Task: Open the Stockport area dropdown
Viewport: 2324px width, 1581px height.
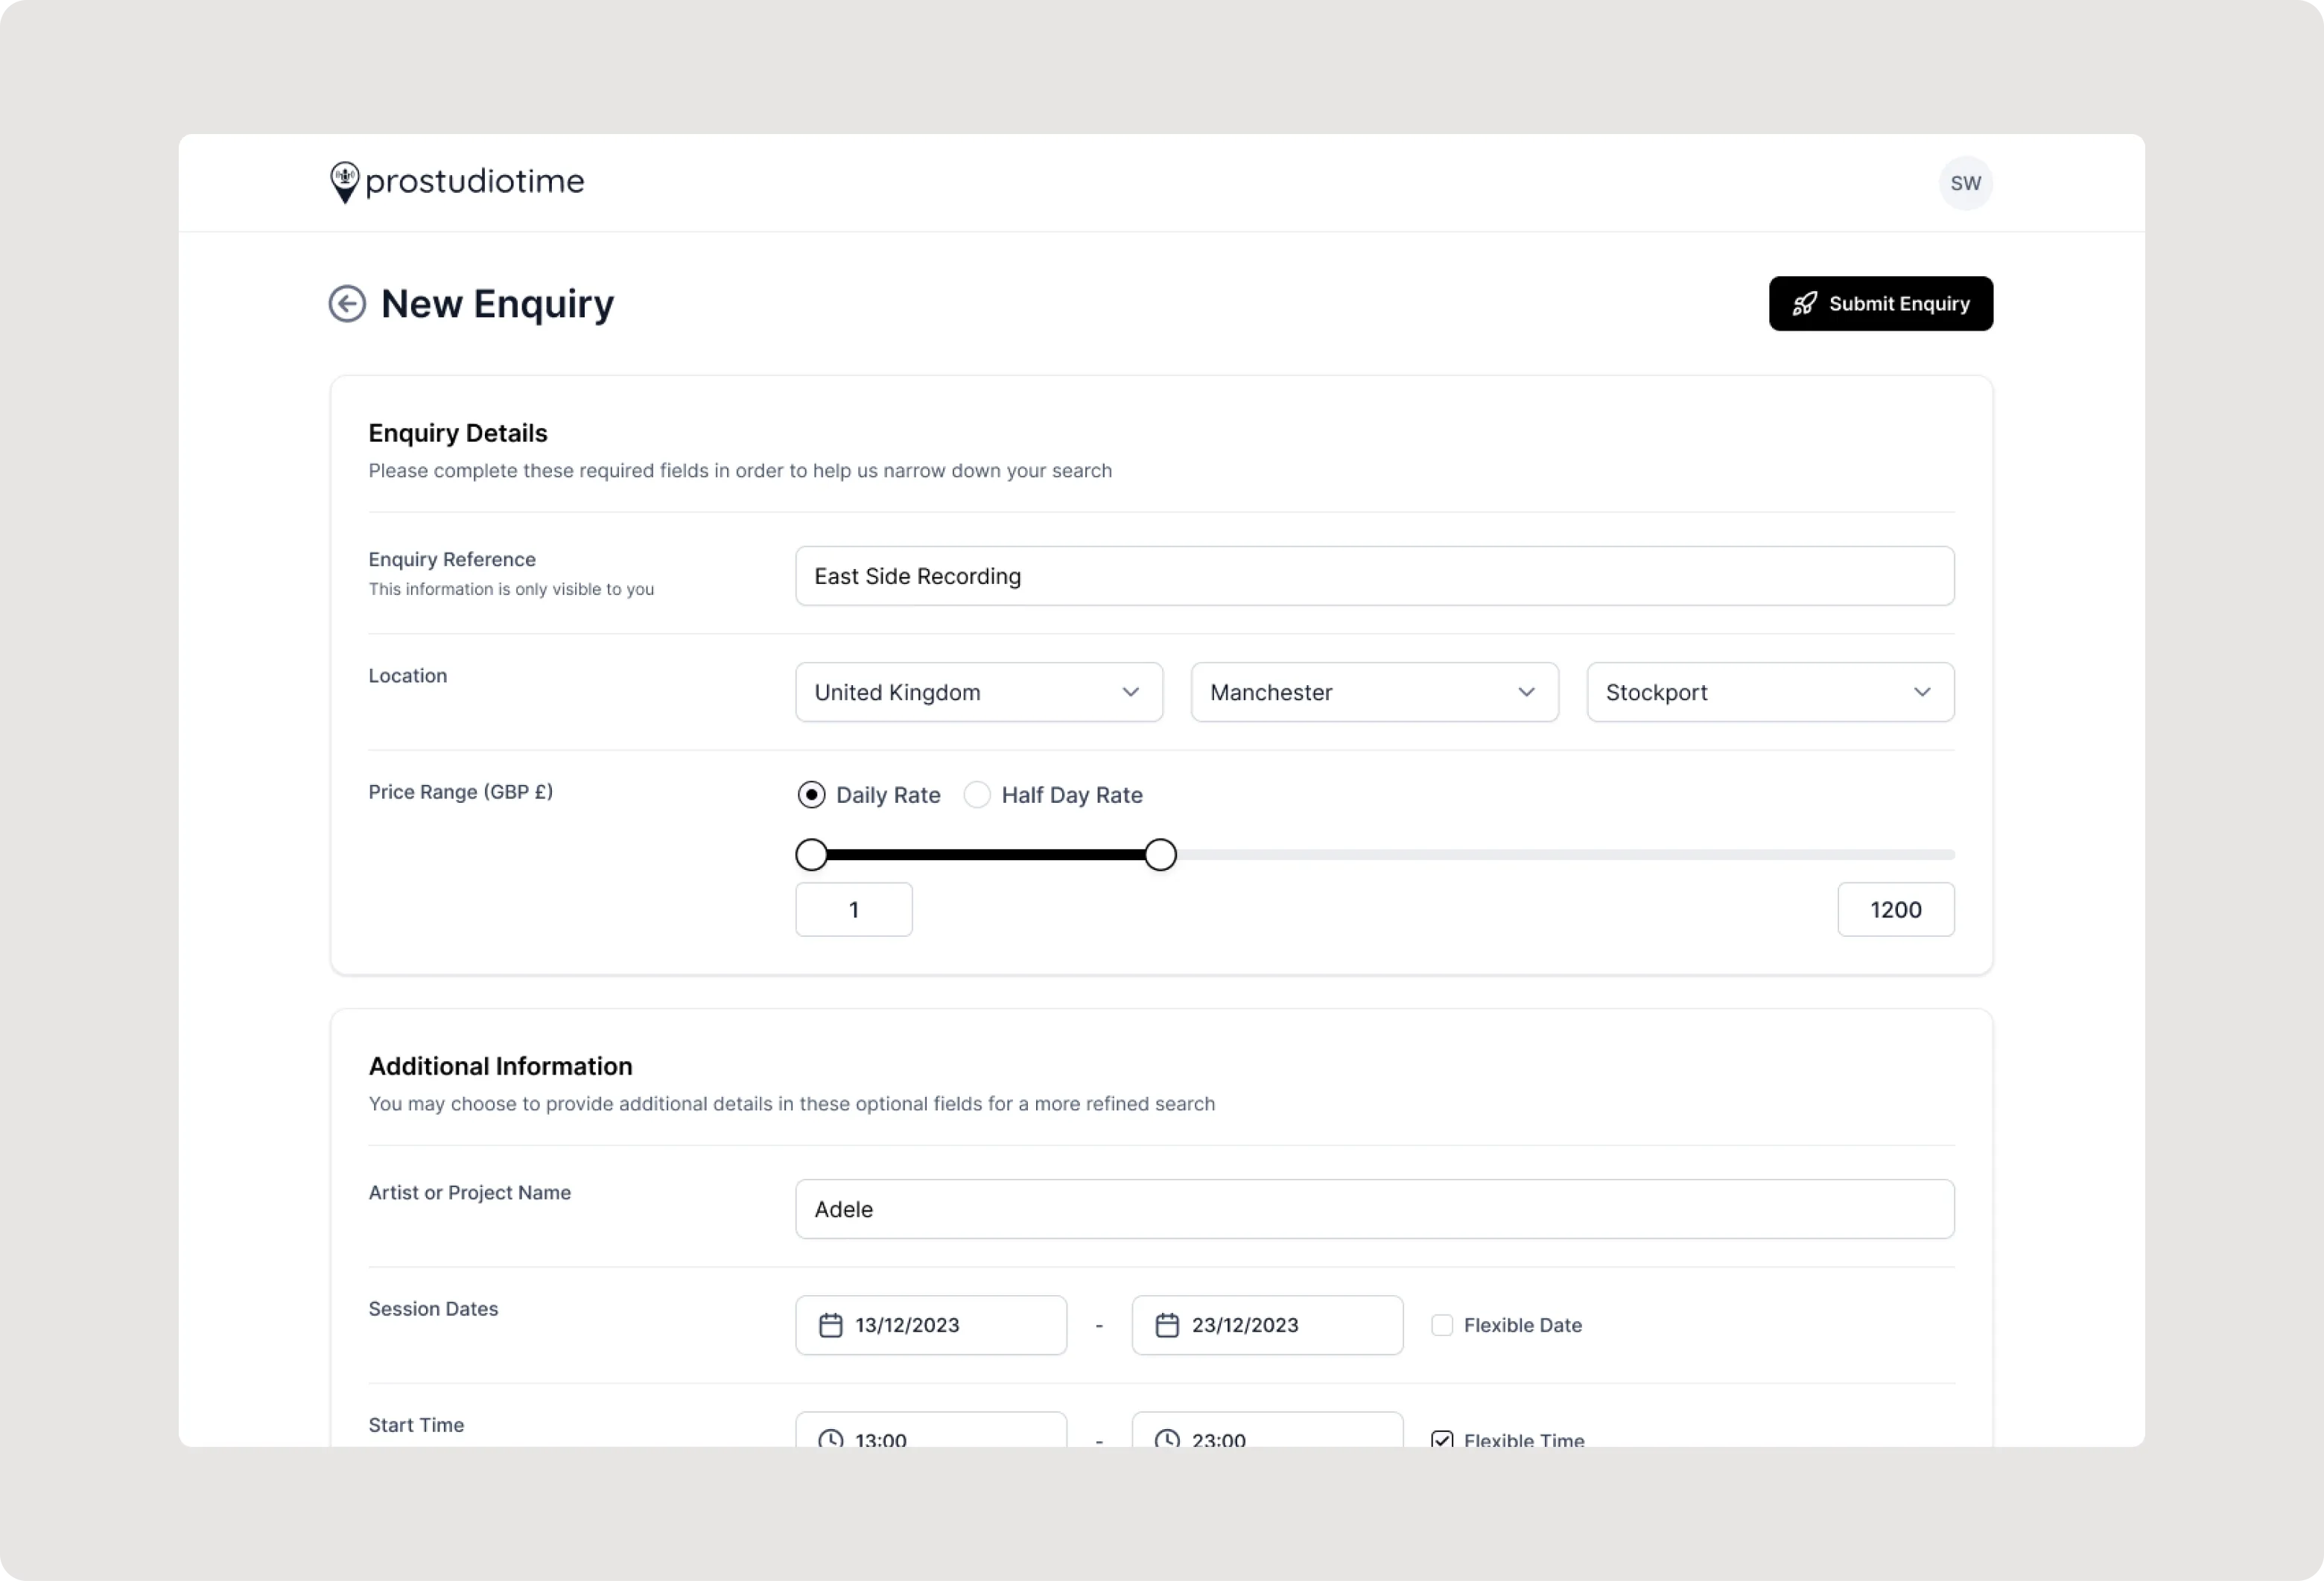Action: (1769, 692)
